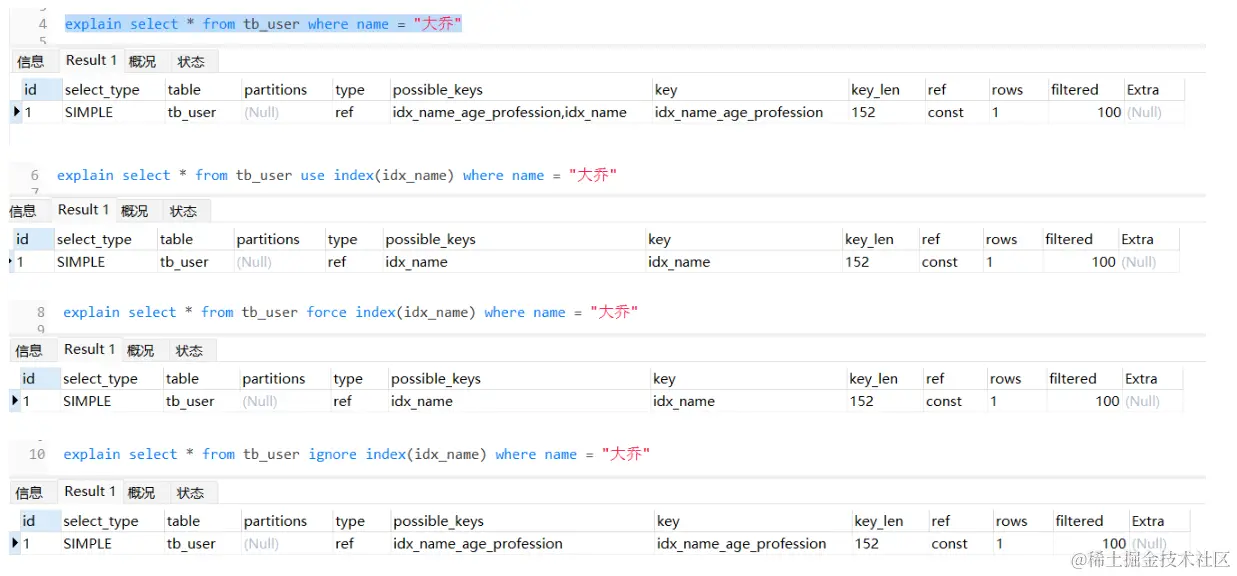Switch to 概况 tab below the force index query
The height and width of the screenshot is (576, 1237).
click(140, 350)
